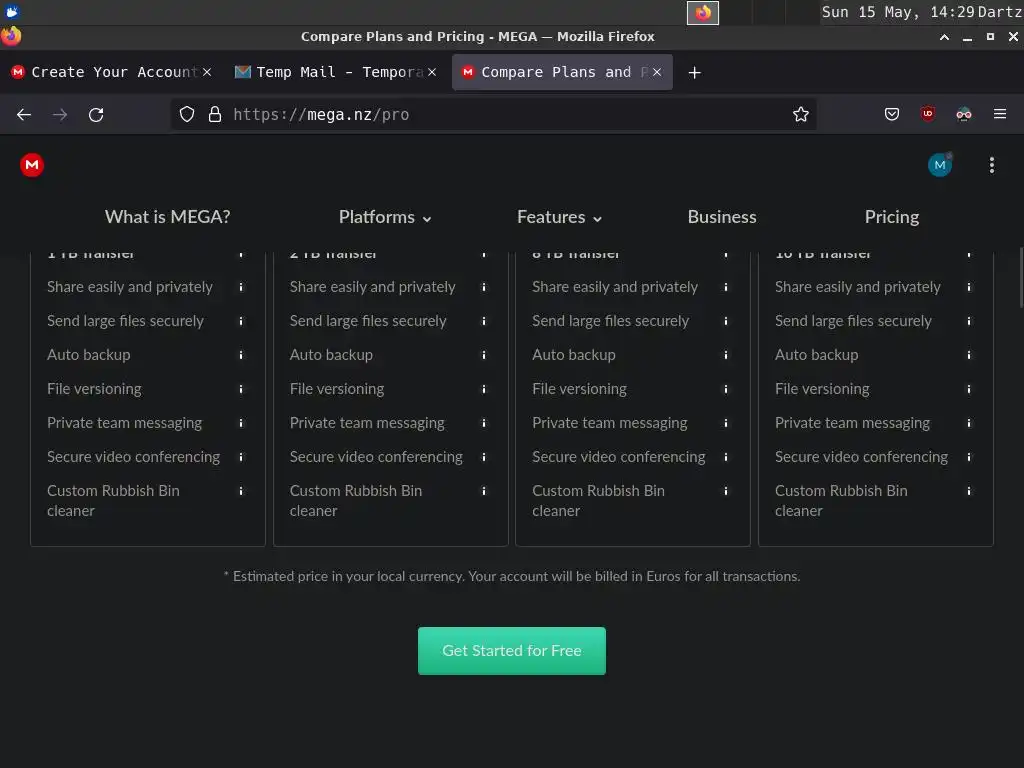Open the Pricing nav item
Screen dimensions: 1024x768
point(891,217)
